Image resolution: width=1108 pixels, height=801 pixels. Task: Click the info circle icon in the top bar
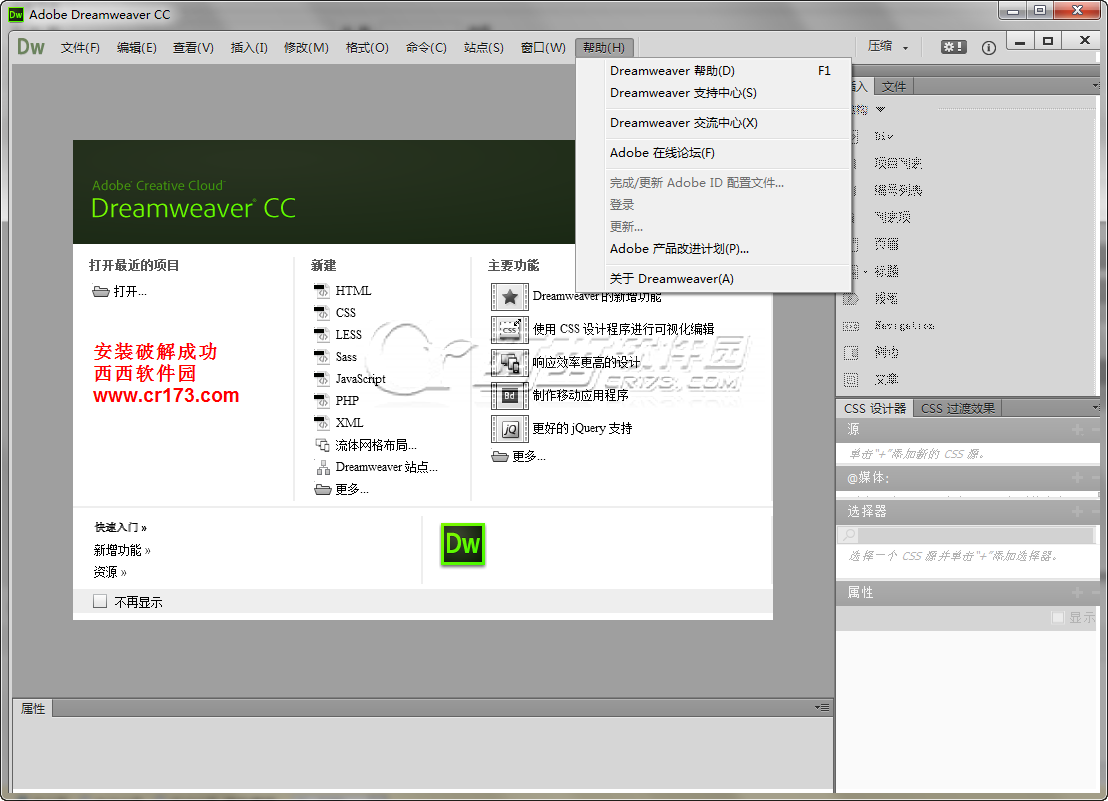989,47
